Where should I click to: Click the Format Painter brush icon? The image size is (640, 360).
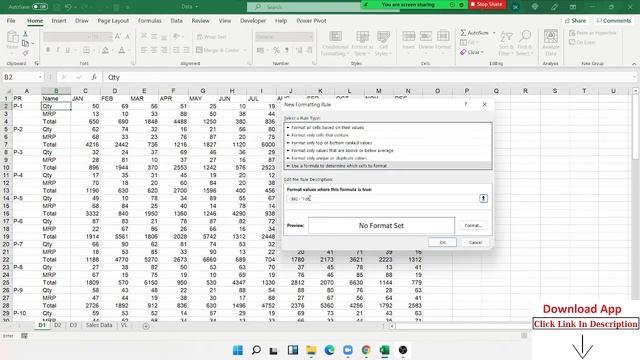tap(25, 53)
